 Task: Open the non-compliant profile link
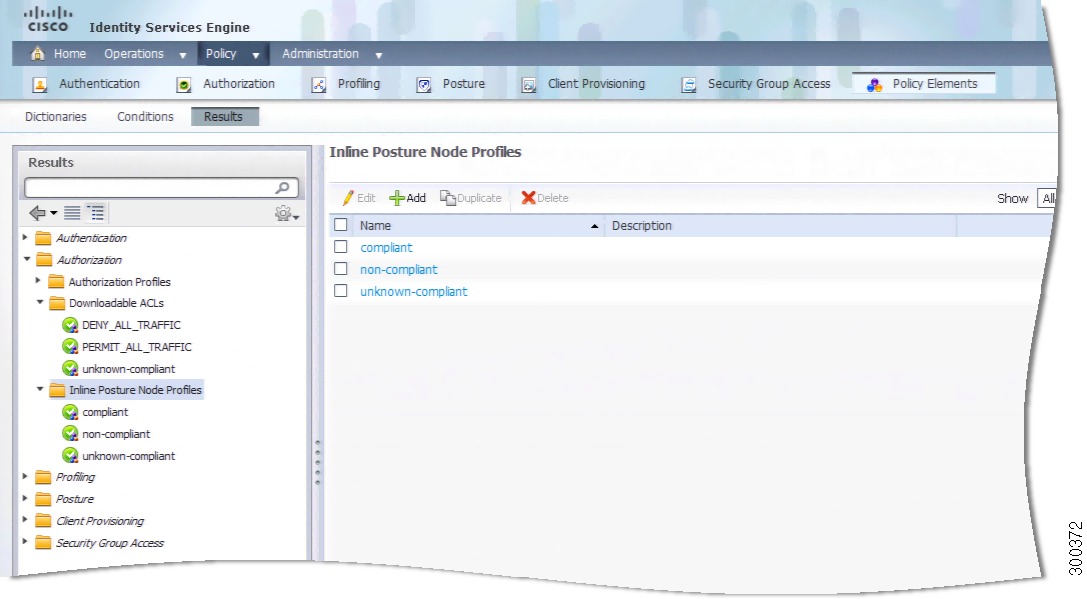[399, 270]
